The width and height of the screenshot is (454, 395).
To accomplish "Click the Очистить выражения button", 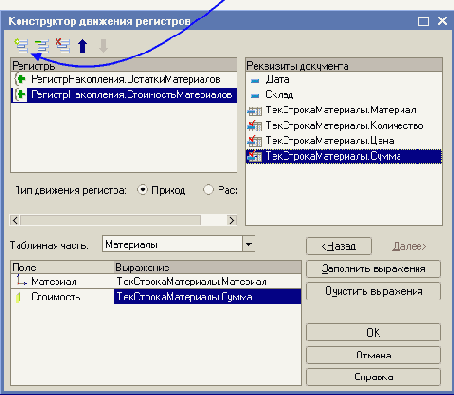I will click(373, 291).
